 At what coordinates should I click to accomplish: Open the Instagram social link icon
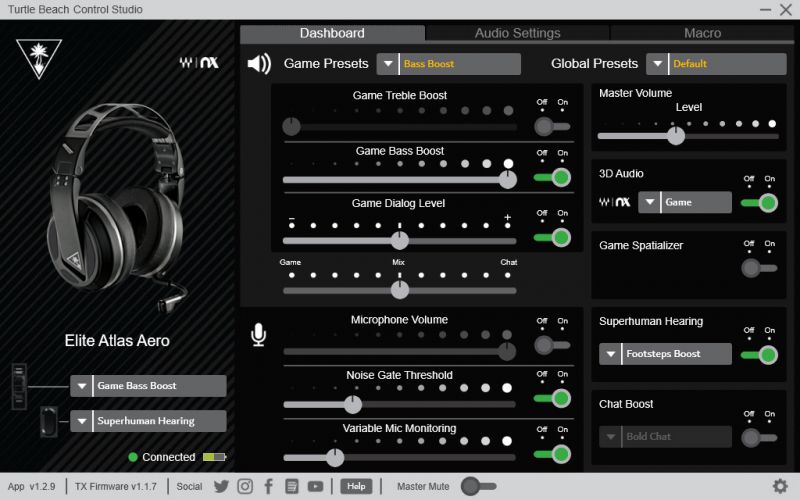click(245, 486)
